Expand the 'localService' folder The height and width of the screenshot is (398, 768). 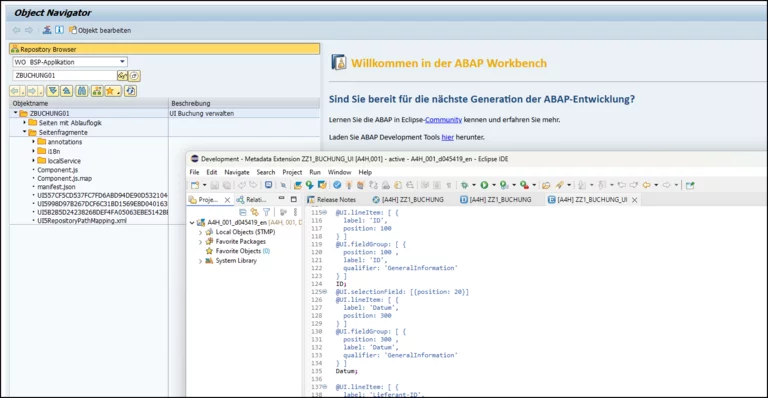tap(33, 161)
